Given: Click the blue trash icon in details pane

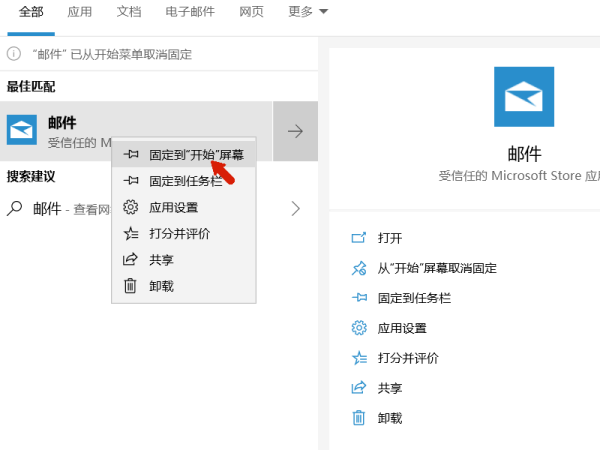Looking at the screenshot, I should pos(359,417).
